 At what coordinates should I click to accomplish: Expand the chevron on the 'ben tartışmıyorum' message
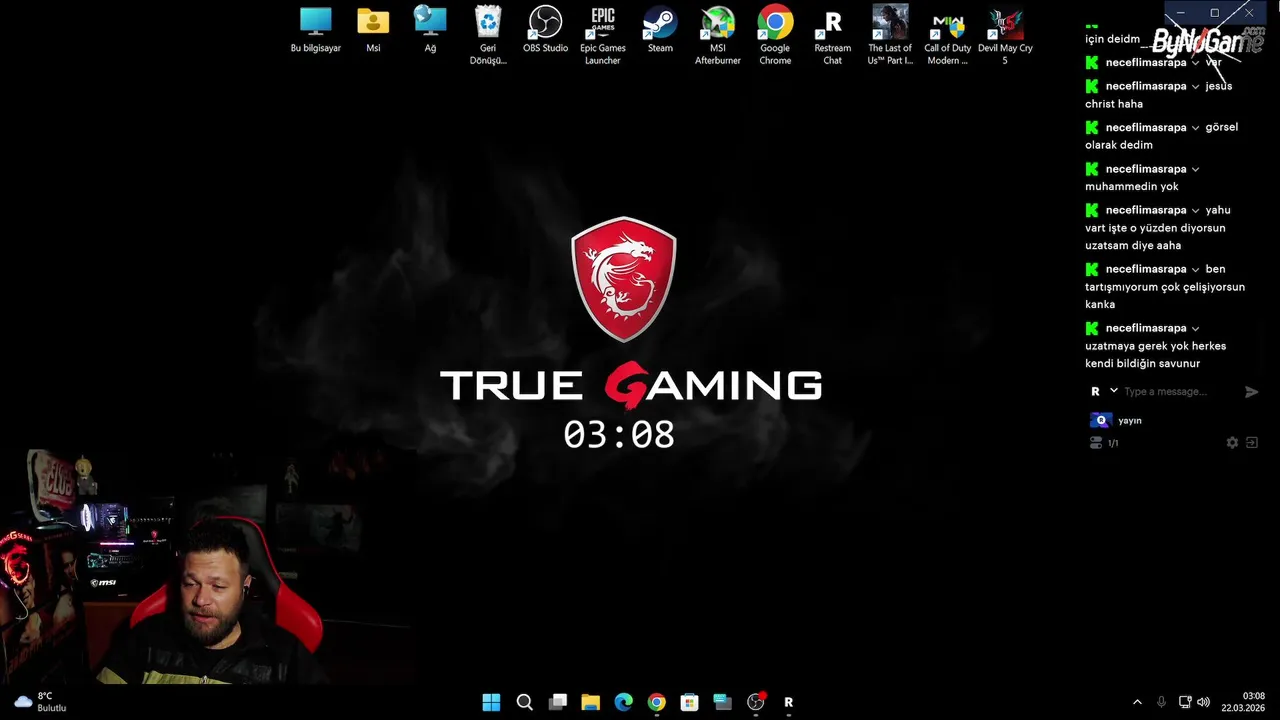(x=1195, y=269)
